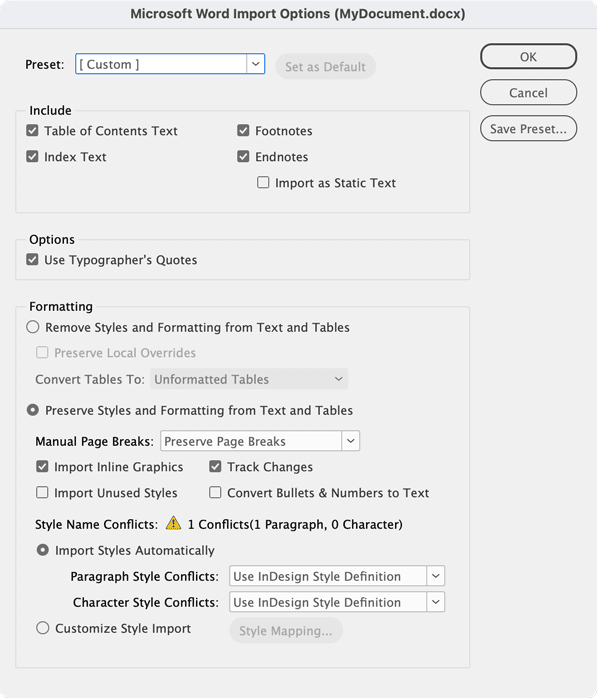Click Save Preset button
The image size is (597, 698).
[528, 129]
